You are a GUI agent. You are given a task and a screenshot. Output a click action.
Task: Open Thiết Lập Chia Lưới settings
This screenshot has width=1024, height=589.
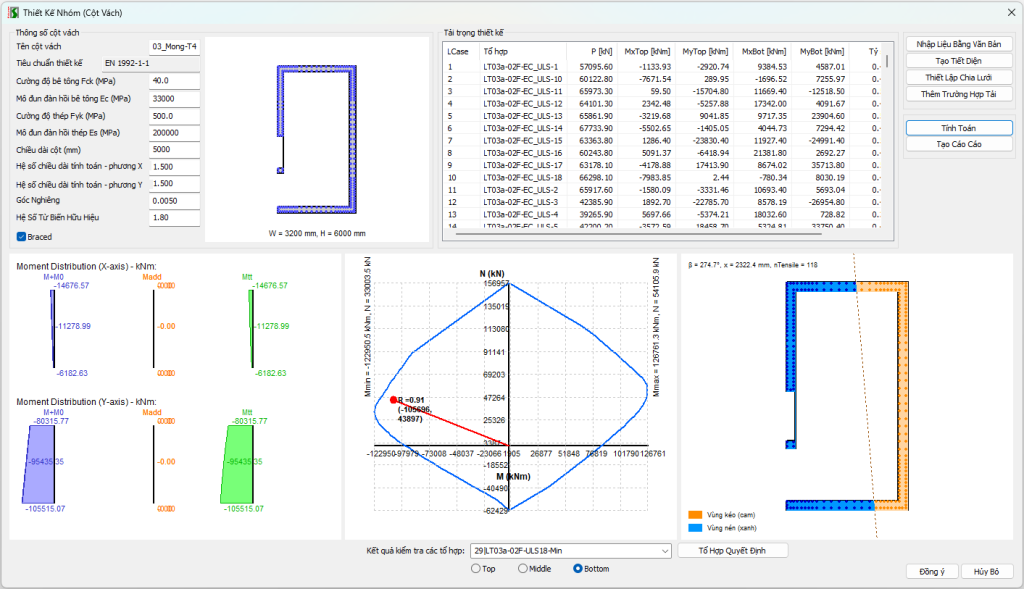coord(958,77)
